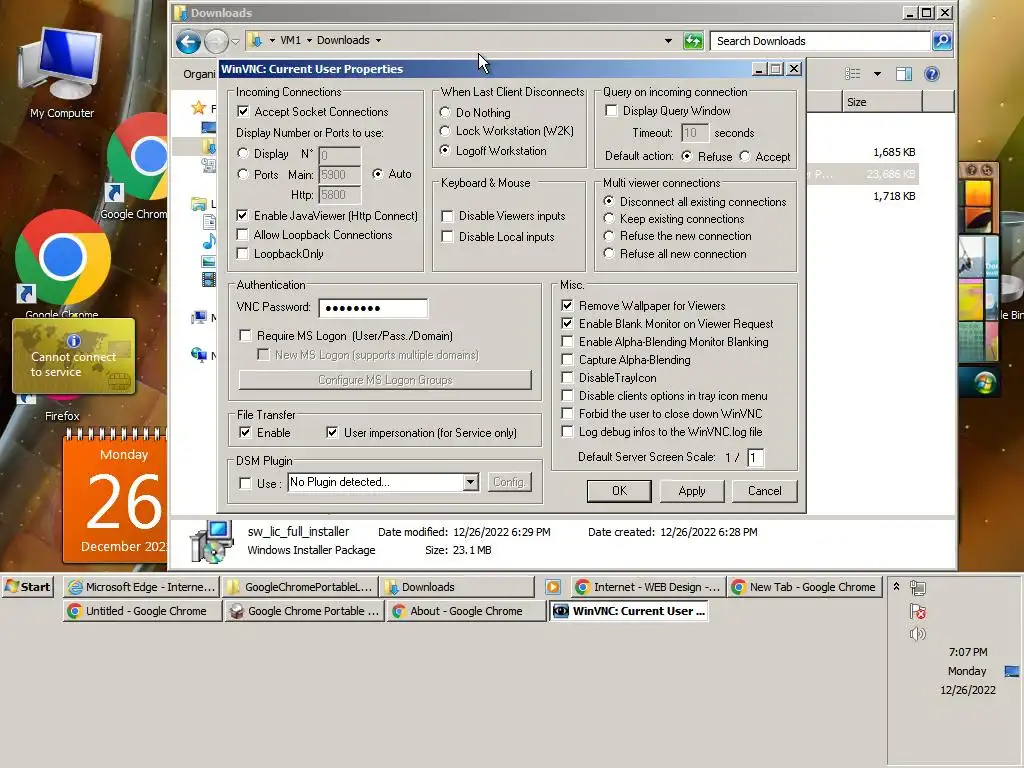The image size is (1024, 768).
Task: Click the calendar gadget showing Monday 26
Action: (x=115, y=496)
